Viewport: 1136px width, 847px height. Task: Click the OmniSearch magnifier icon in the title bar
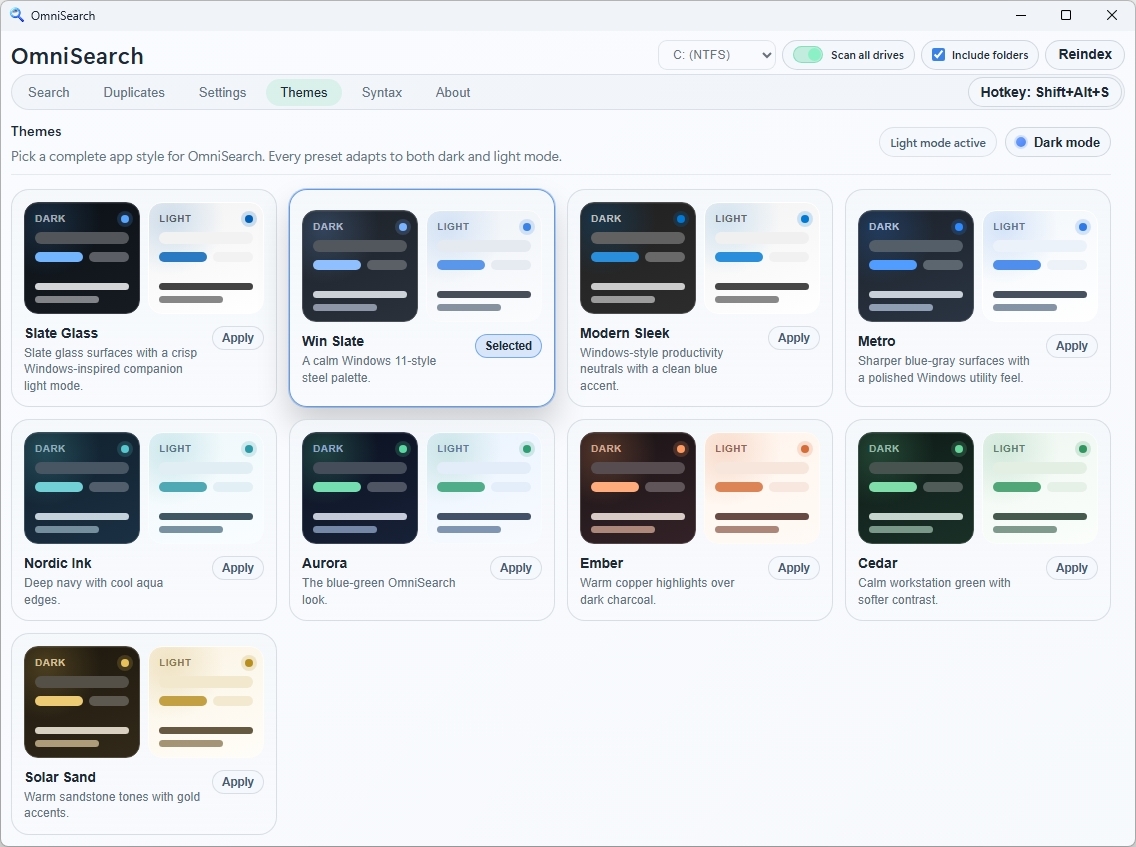coord(16,15)
